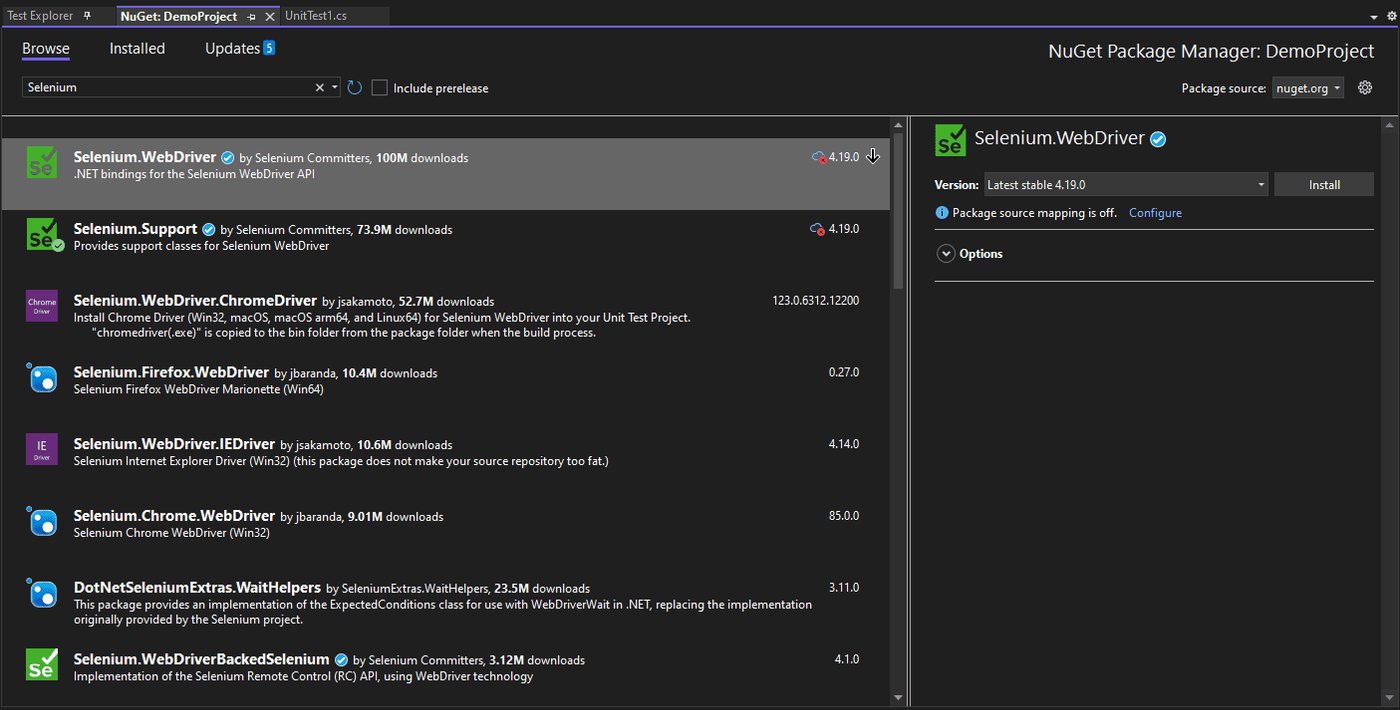
Task: Click the DotNetSeleniumExtras.WaitHelpers package icon
Action: click(x=42, y=594)
